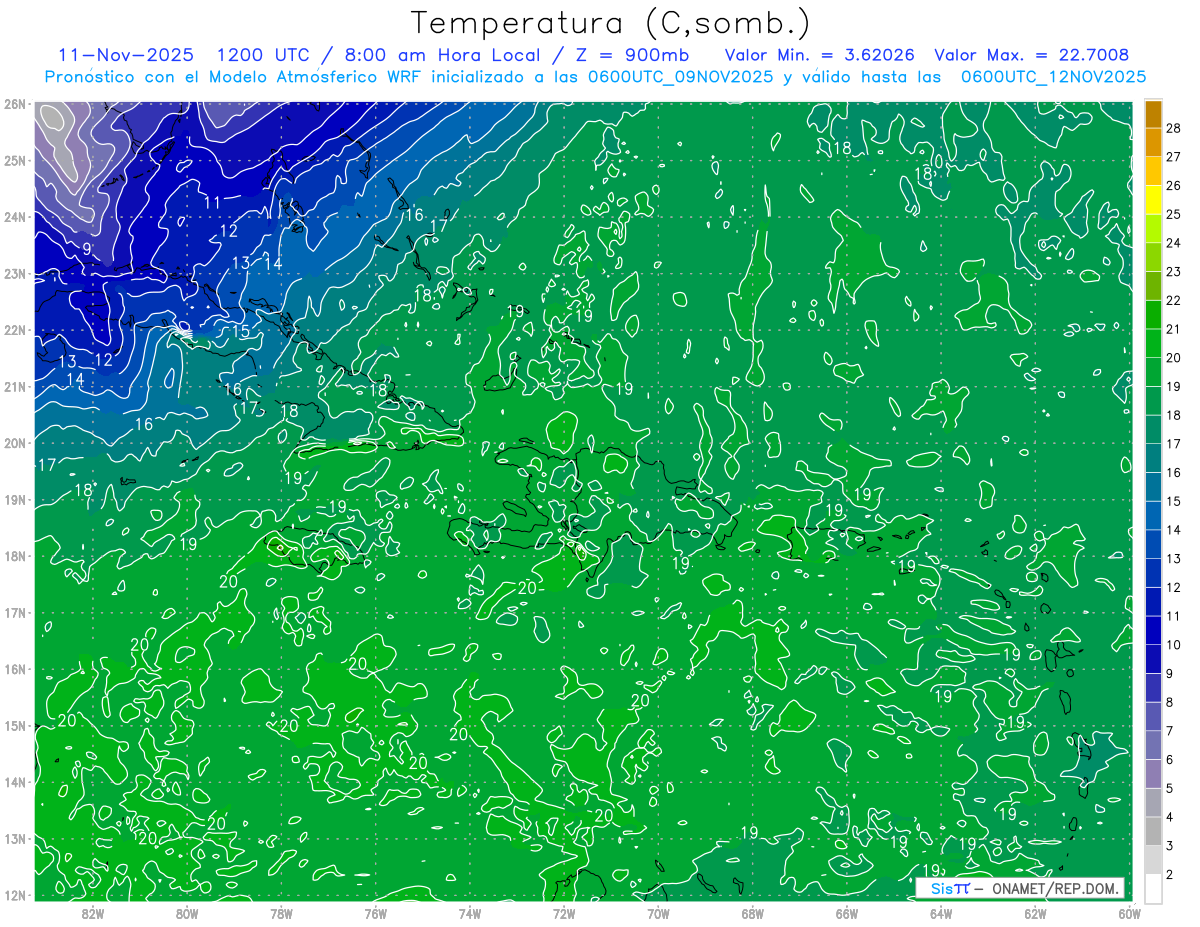Click the contour label '15' on the map

(241, 331)
